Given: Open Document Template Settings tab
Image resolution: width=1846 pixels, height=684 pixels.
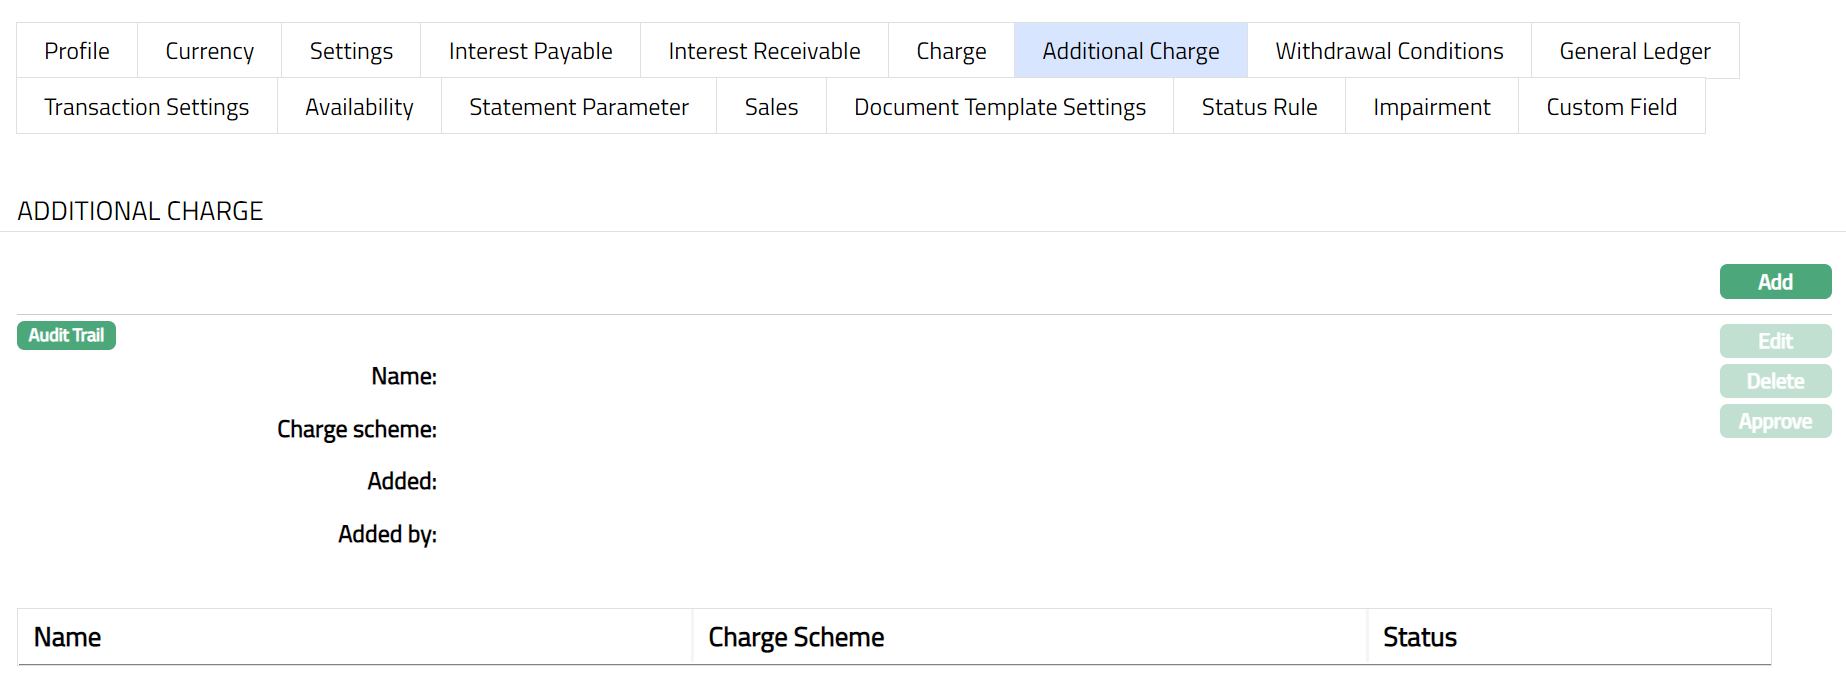Looking at the screenshot, I should tap(1000, 107).
